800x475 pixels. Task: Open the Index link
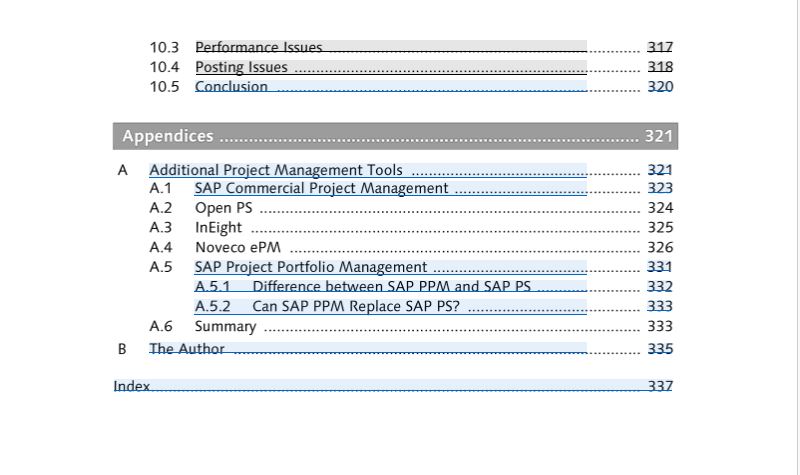pyautogui.click(x=393, y=386)
